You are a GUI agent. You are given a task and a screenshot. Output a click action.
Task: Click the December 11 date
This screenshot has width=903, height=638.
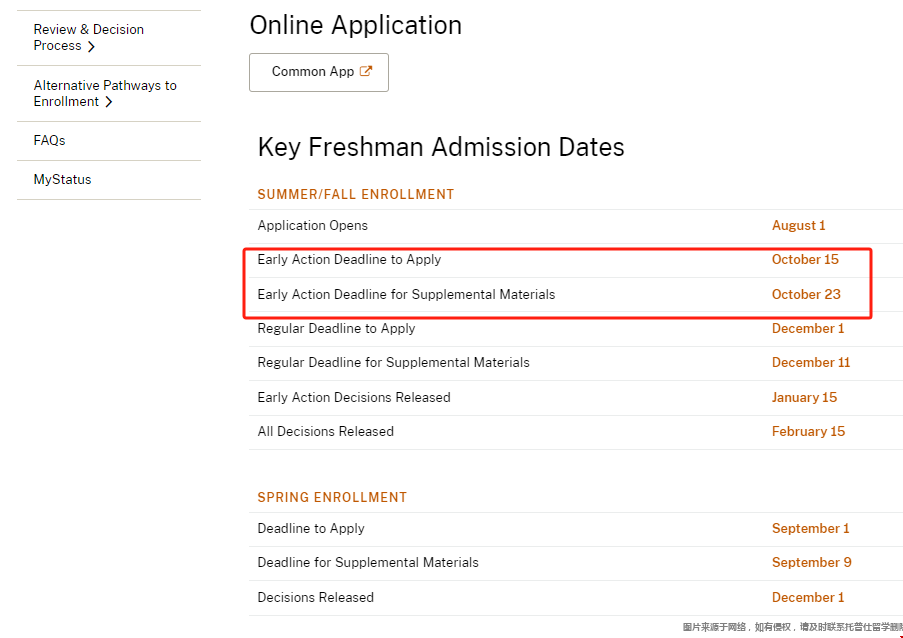[811, 363]
